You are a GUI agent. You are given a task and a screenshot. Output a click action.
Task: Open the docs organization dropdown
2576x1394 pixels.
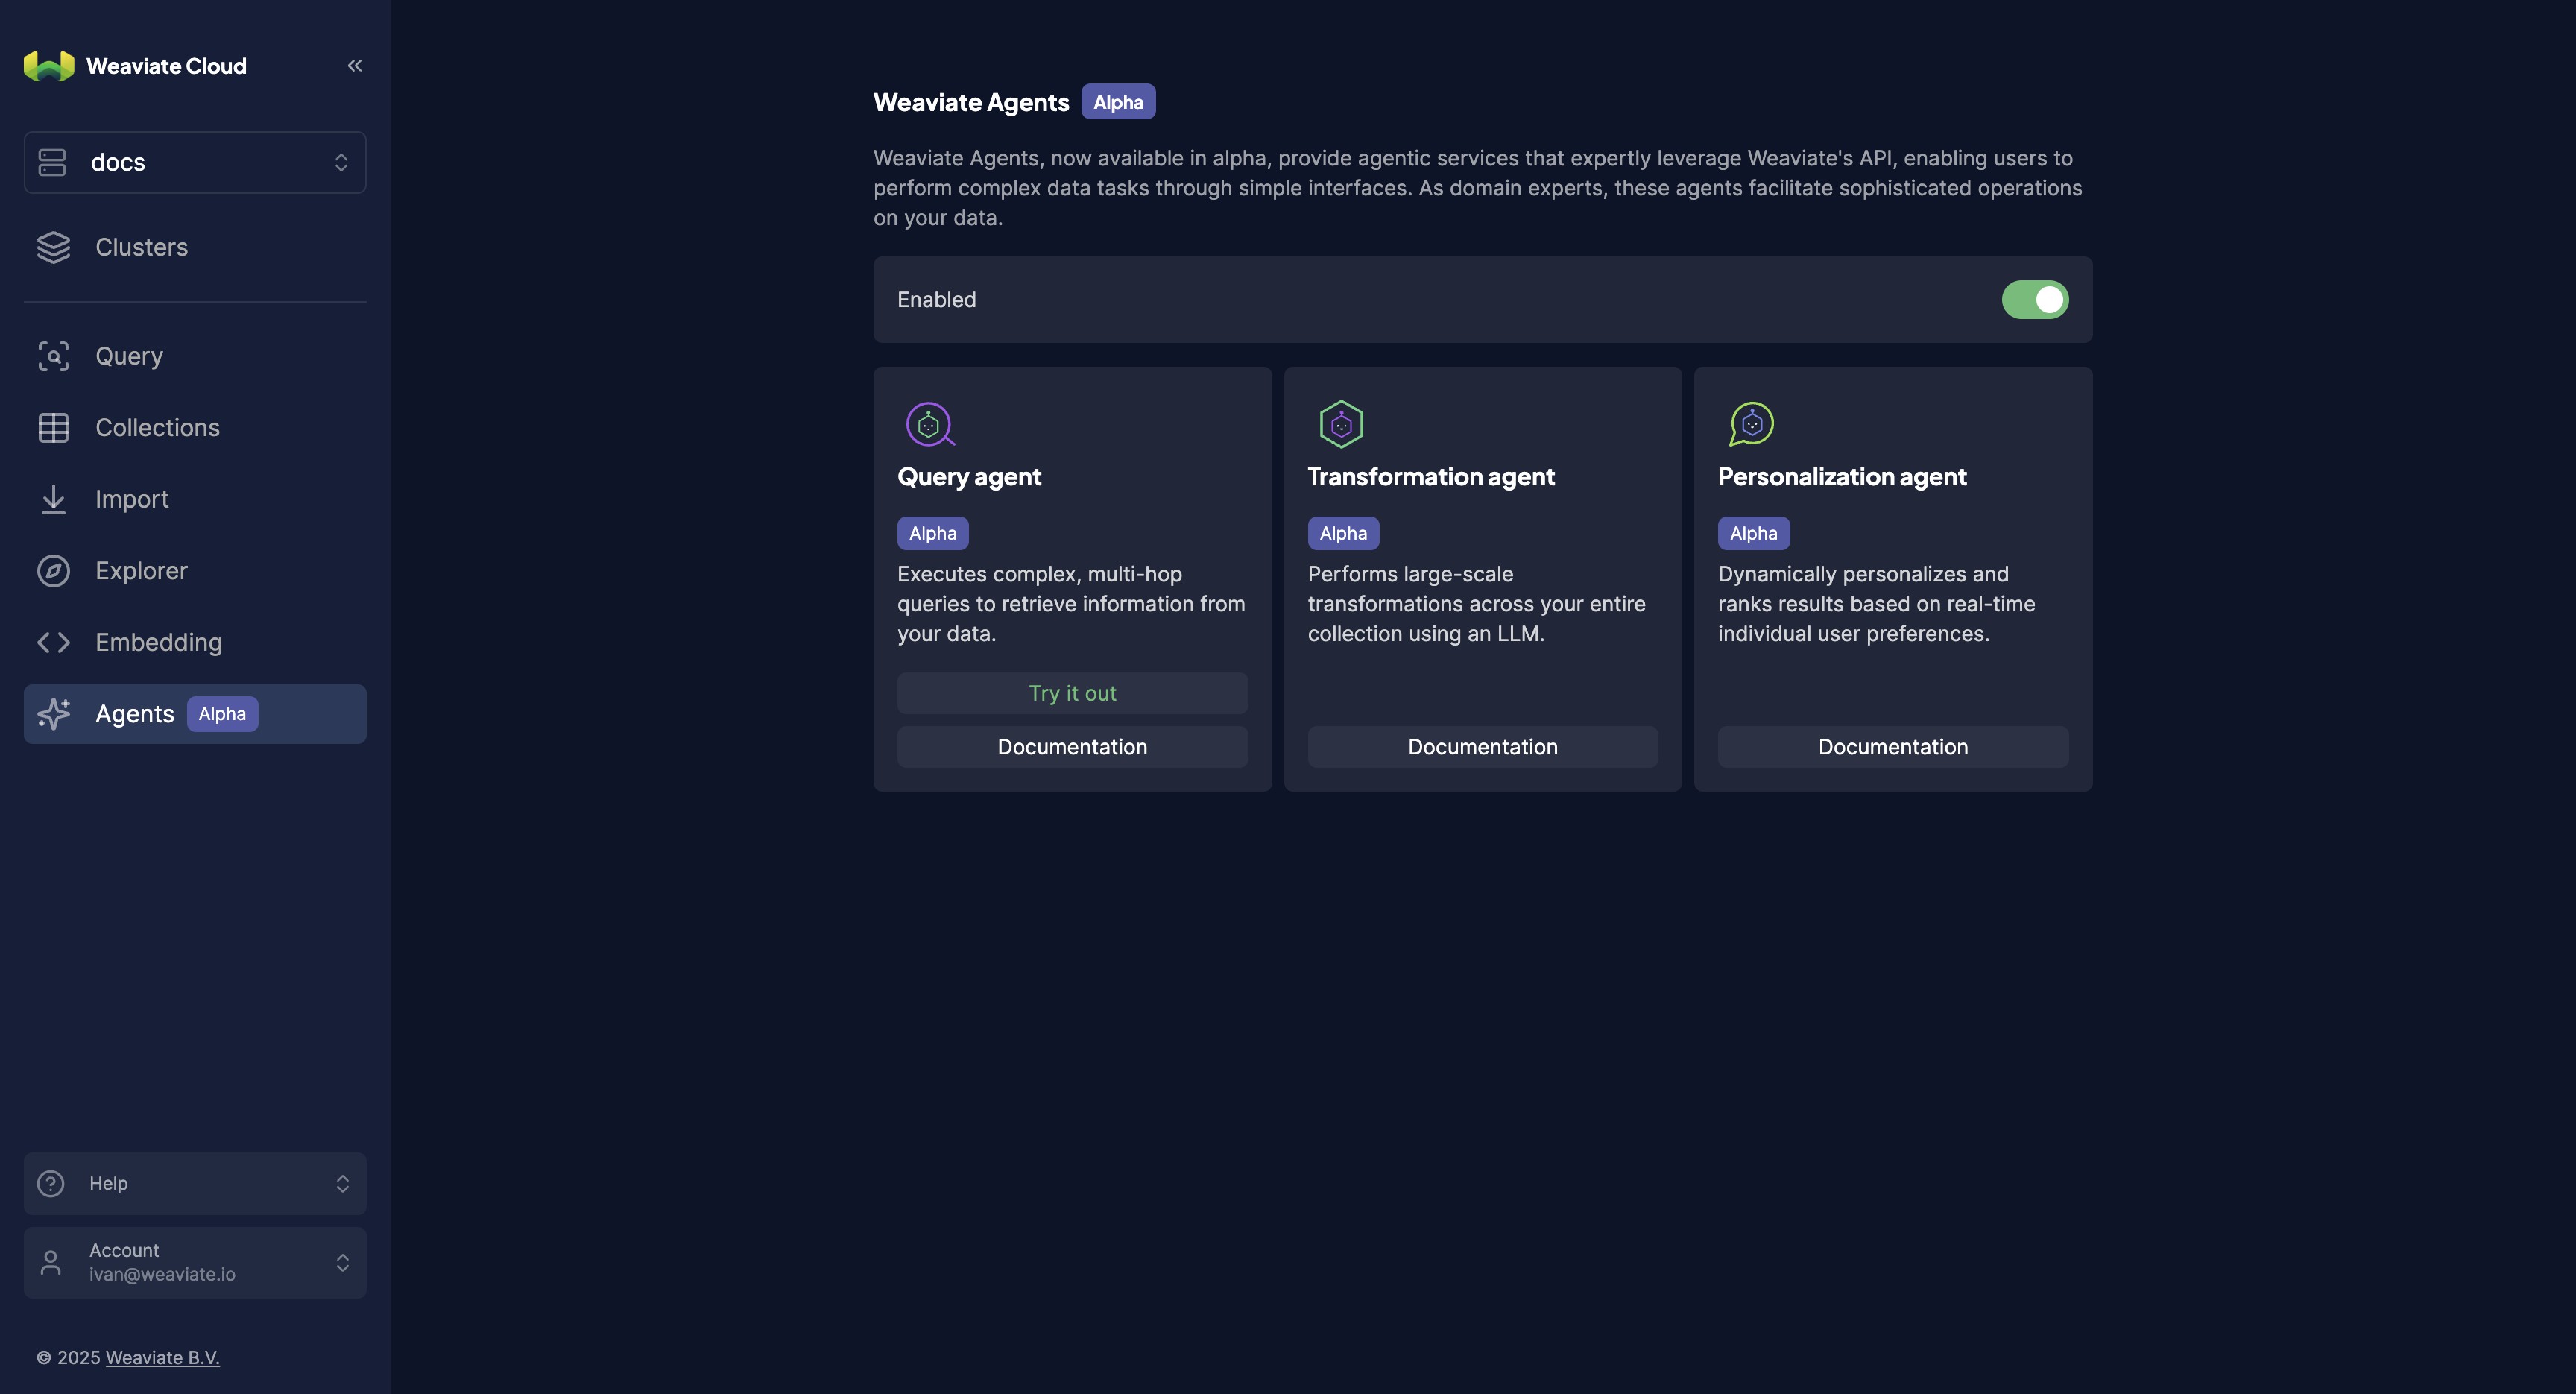pos(195,162)
